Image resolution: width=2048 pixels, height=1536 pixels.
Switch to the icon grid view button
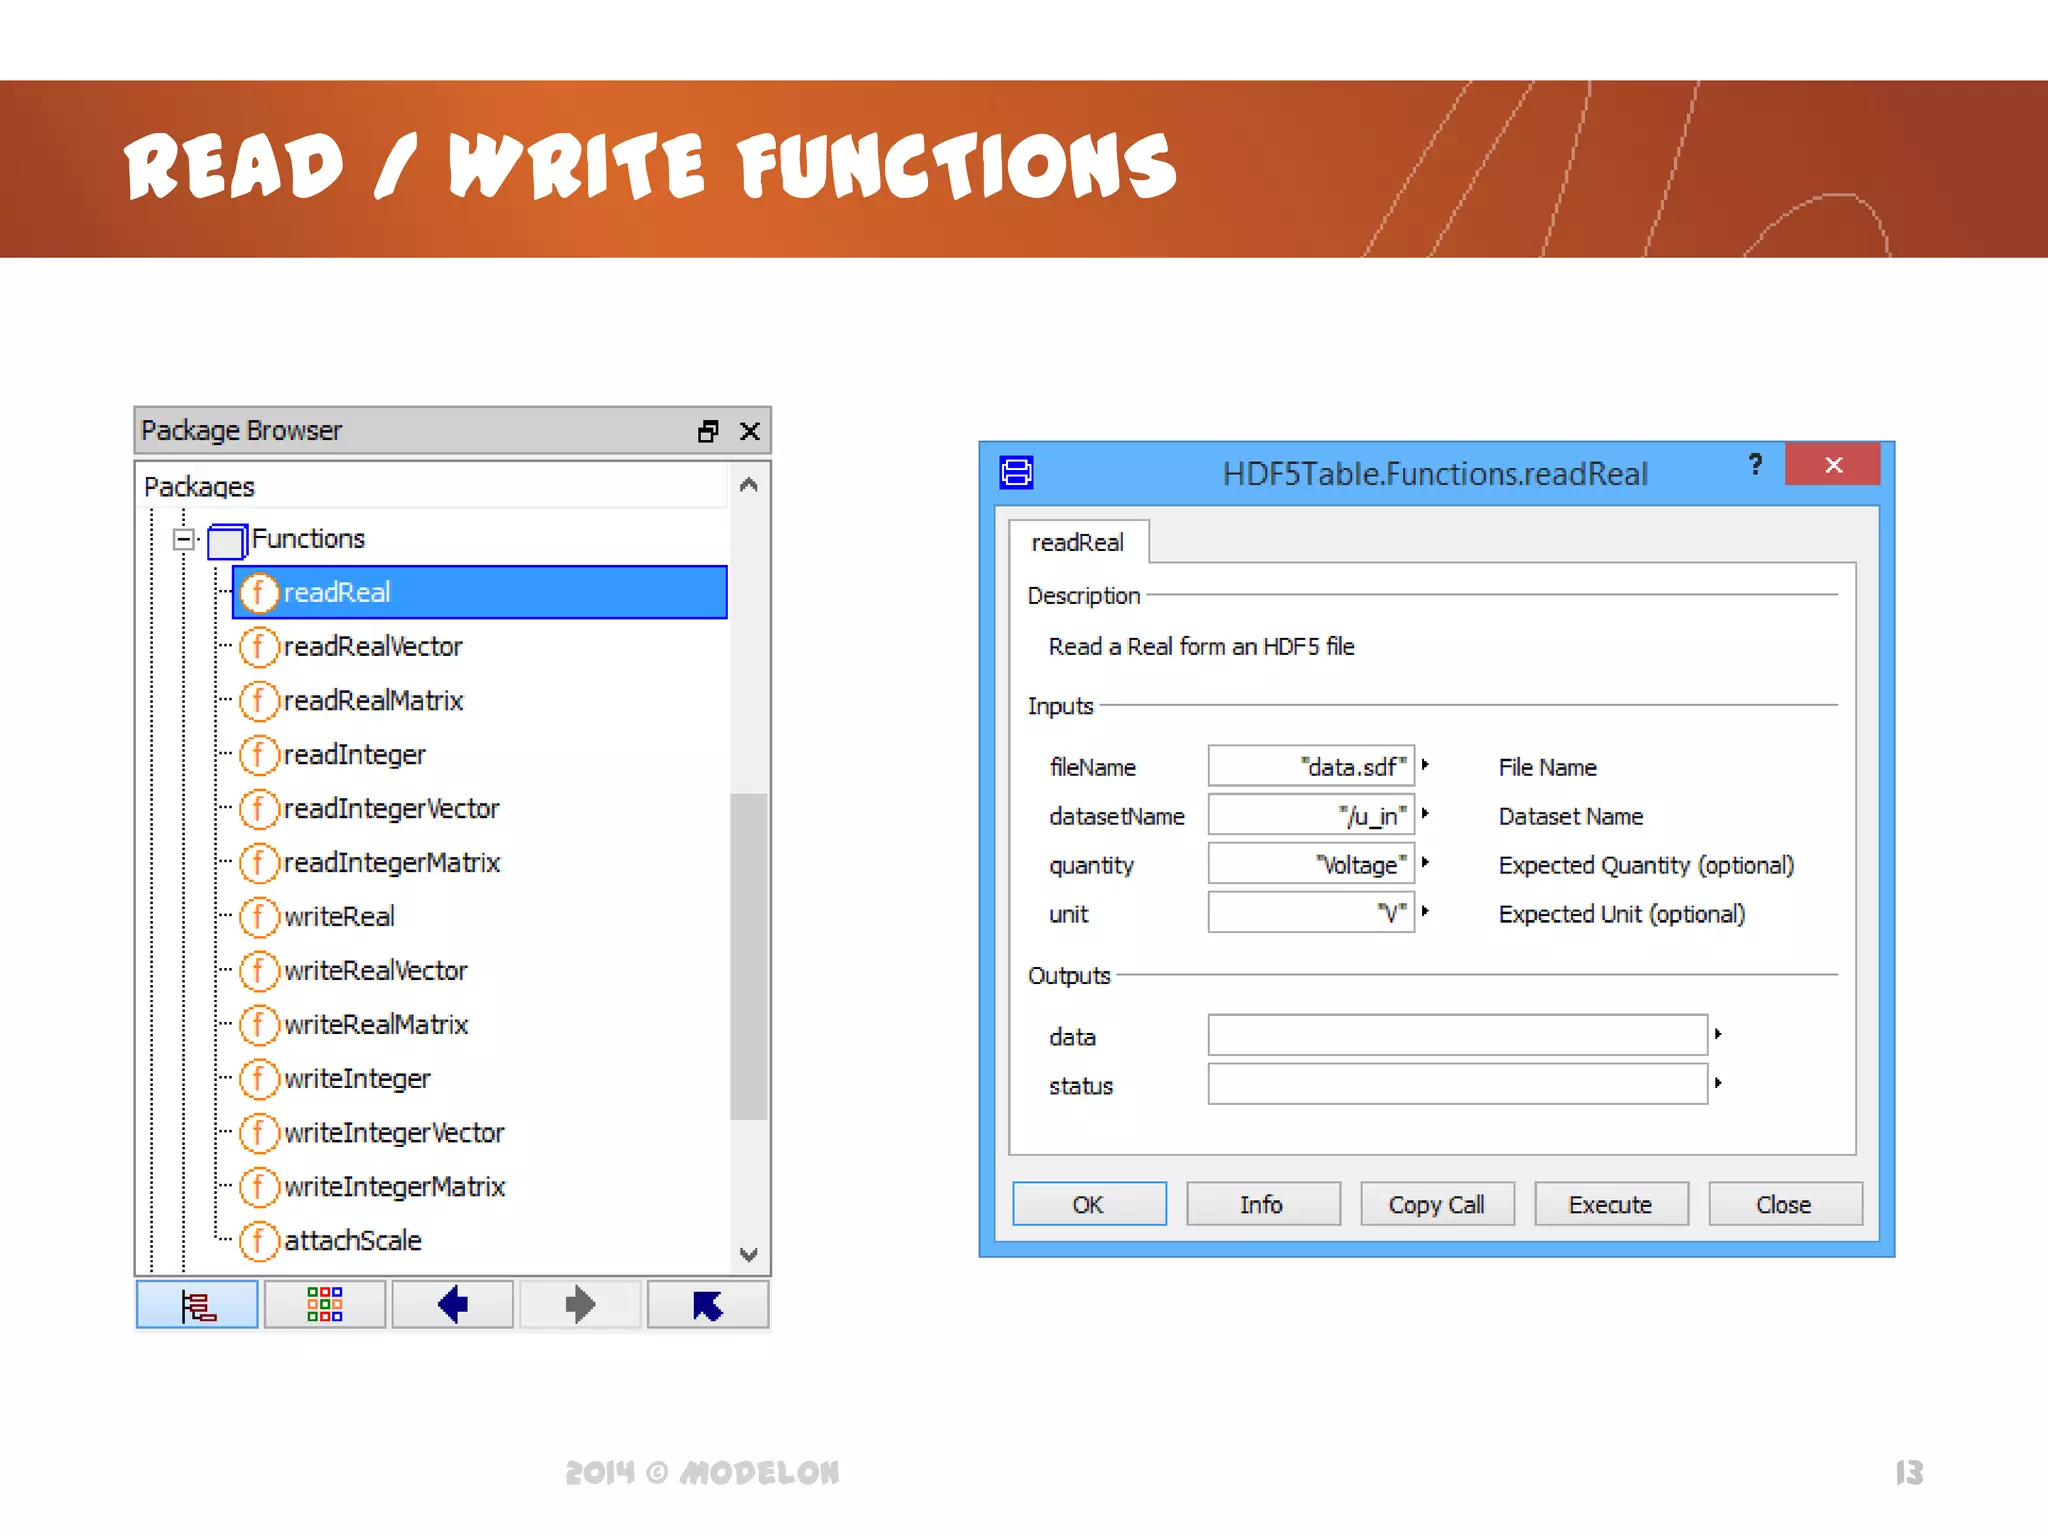324,1305
